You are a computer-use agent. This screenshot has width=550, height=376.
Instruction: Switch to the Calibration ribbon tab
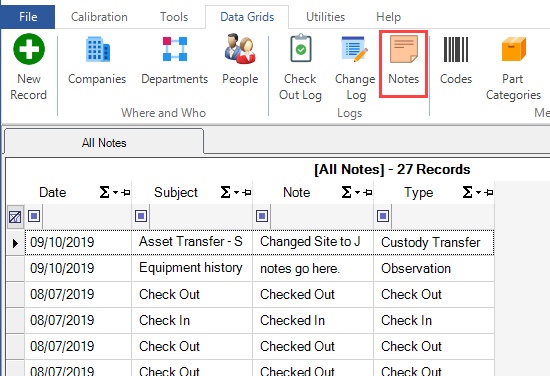pyautogui.click(x=99, y=17)
